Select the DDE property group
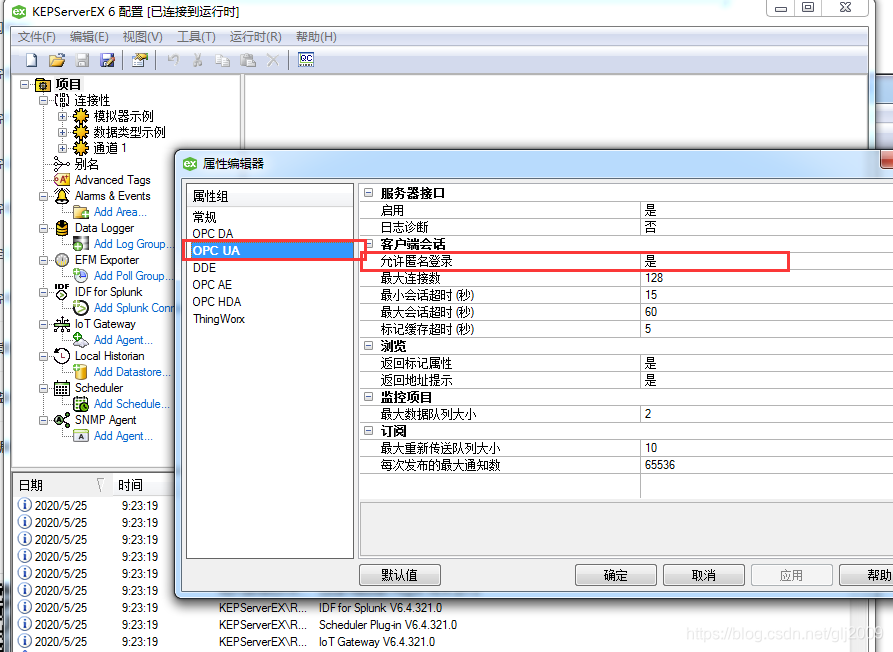 point(204,268)
